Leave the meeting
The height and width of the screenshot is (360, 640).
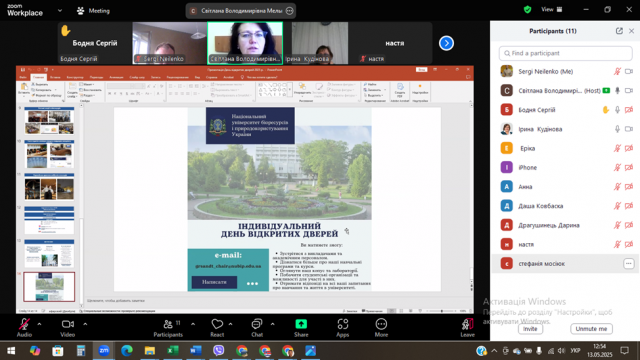pyautogui.click(x=467, y=327)
